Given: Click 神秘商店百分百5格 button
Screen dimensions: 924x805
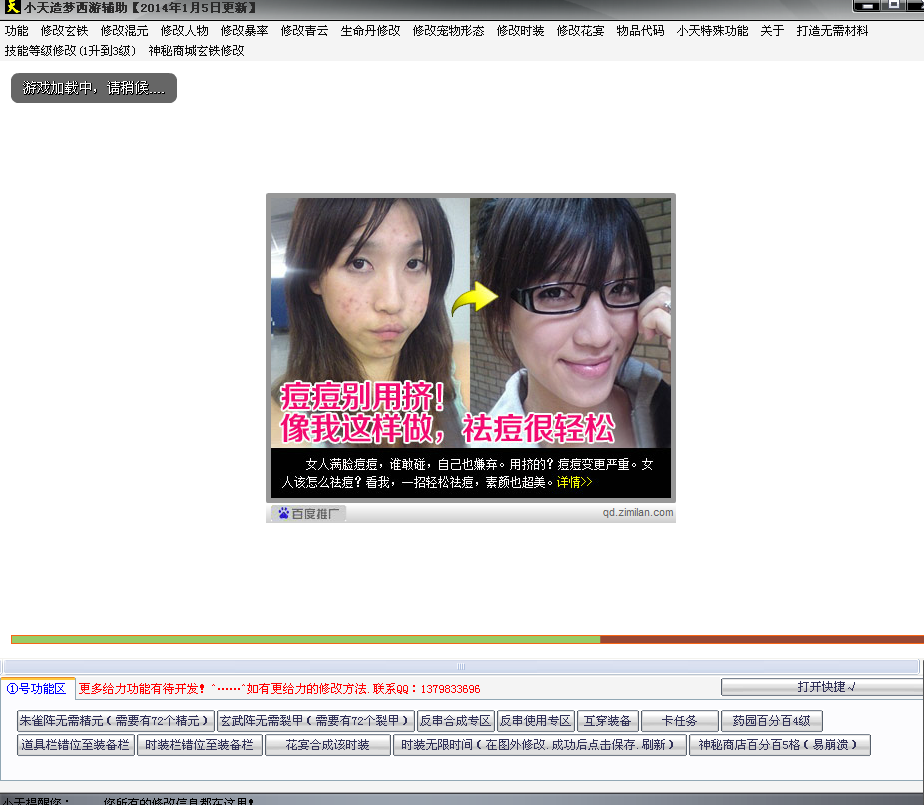Looking at the screenshot, I should point(780,745).
